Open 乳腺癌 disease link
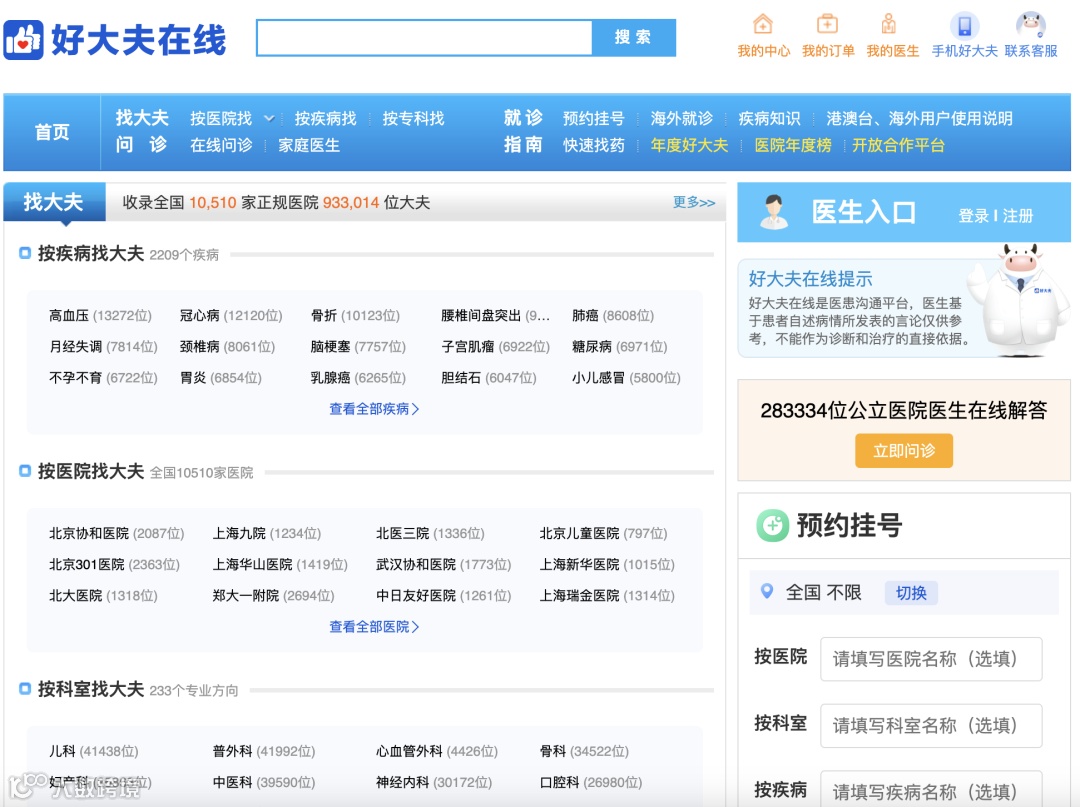1080x807 pixels. pyautogui.click(x=330, y=377)
